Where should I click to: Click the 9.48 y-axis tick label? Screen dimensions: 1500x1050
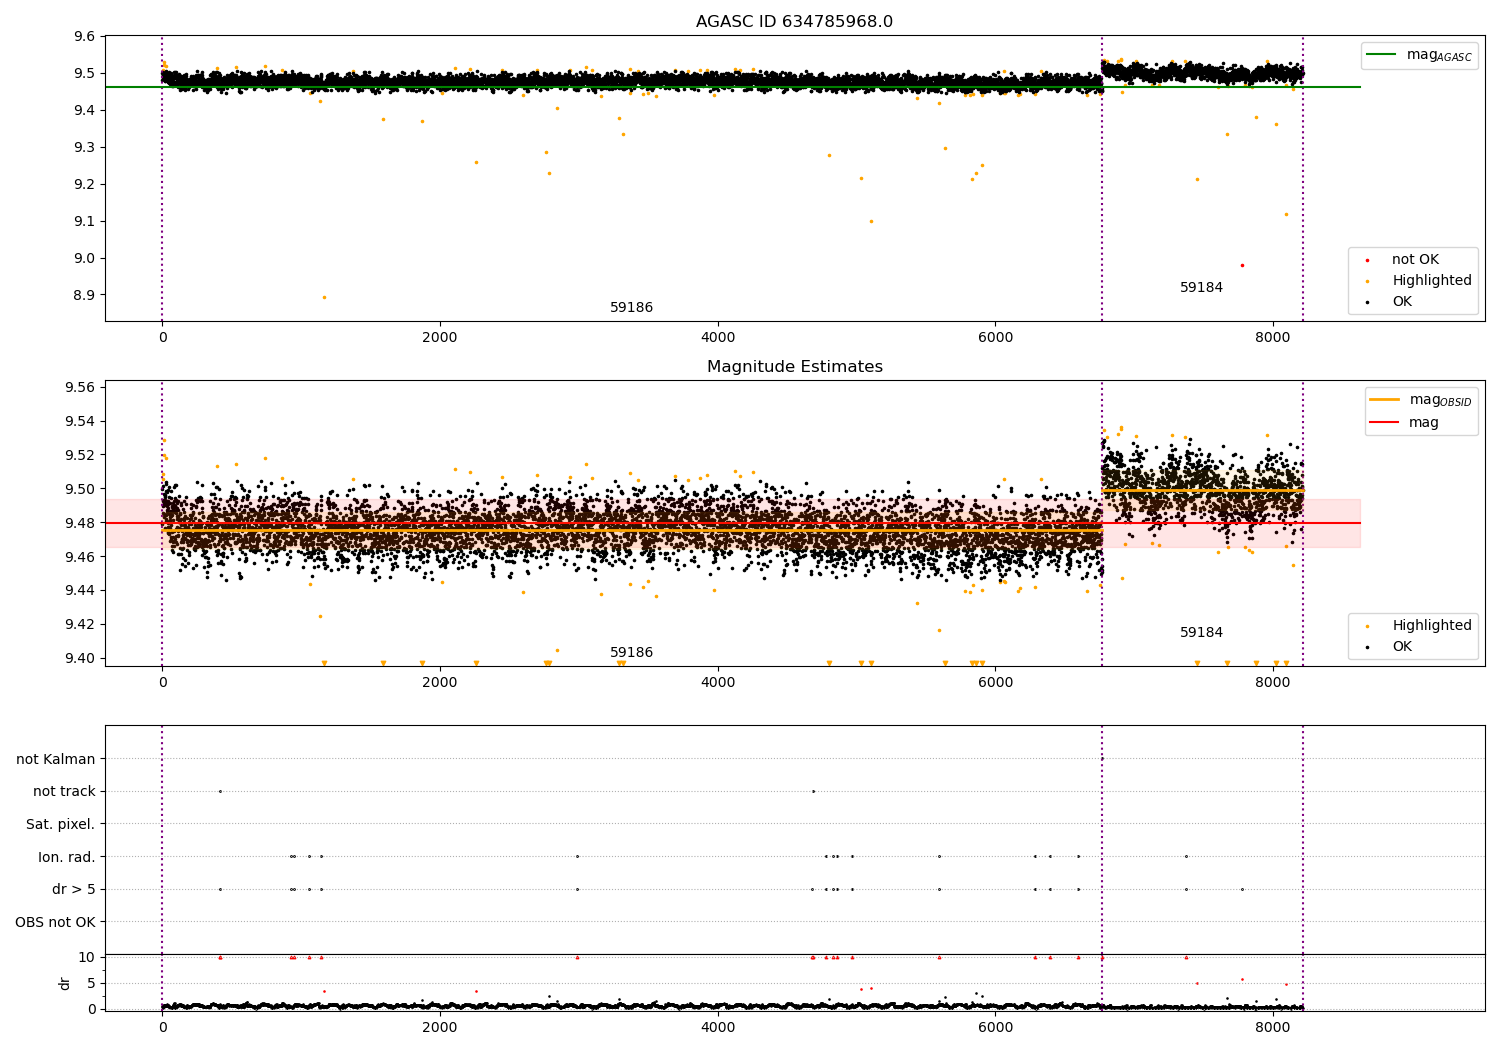click(81, 524)
